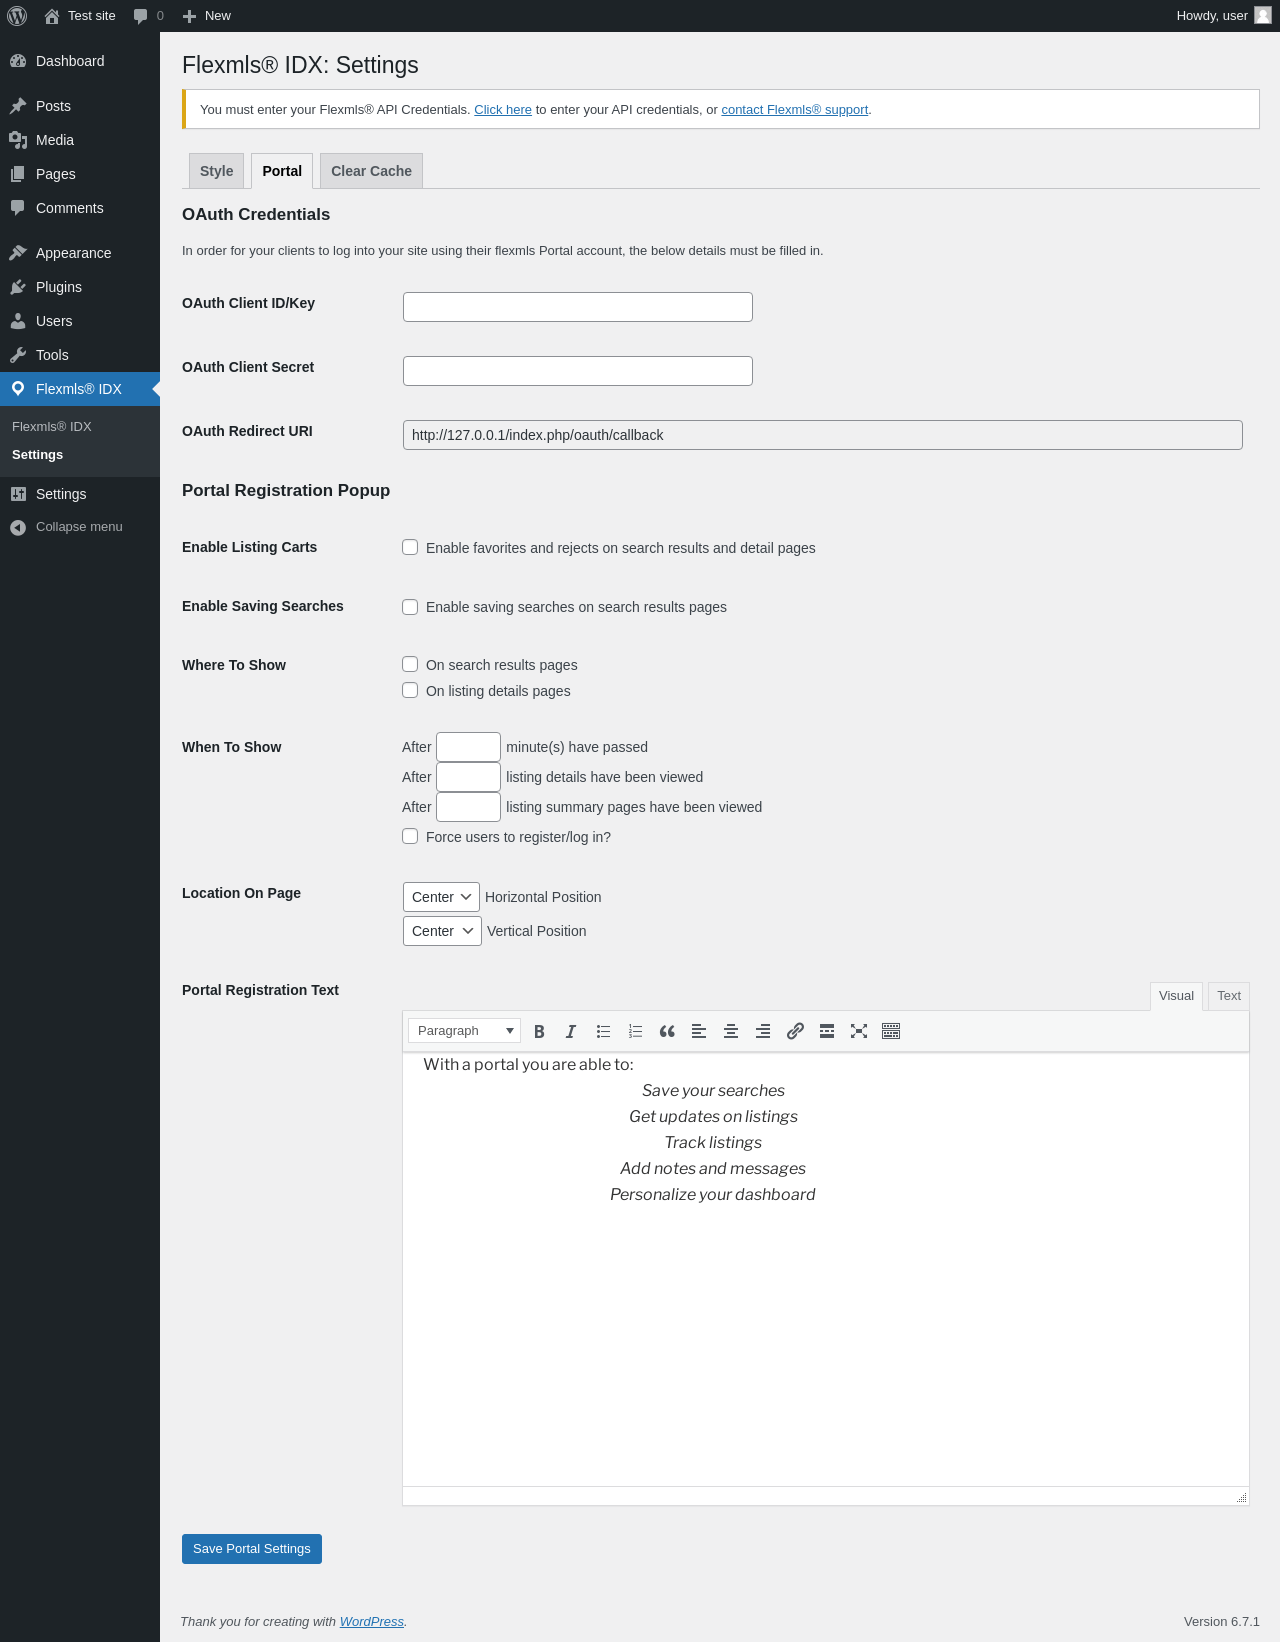Image resolution: width=1280 pixels, height=1642 pixels.
Task: Toggle italic in the editor toolbar
Action: click(x=571, y=1031)
